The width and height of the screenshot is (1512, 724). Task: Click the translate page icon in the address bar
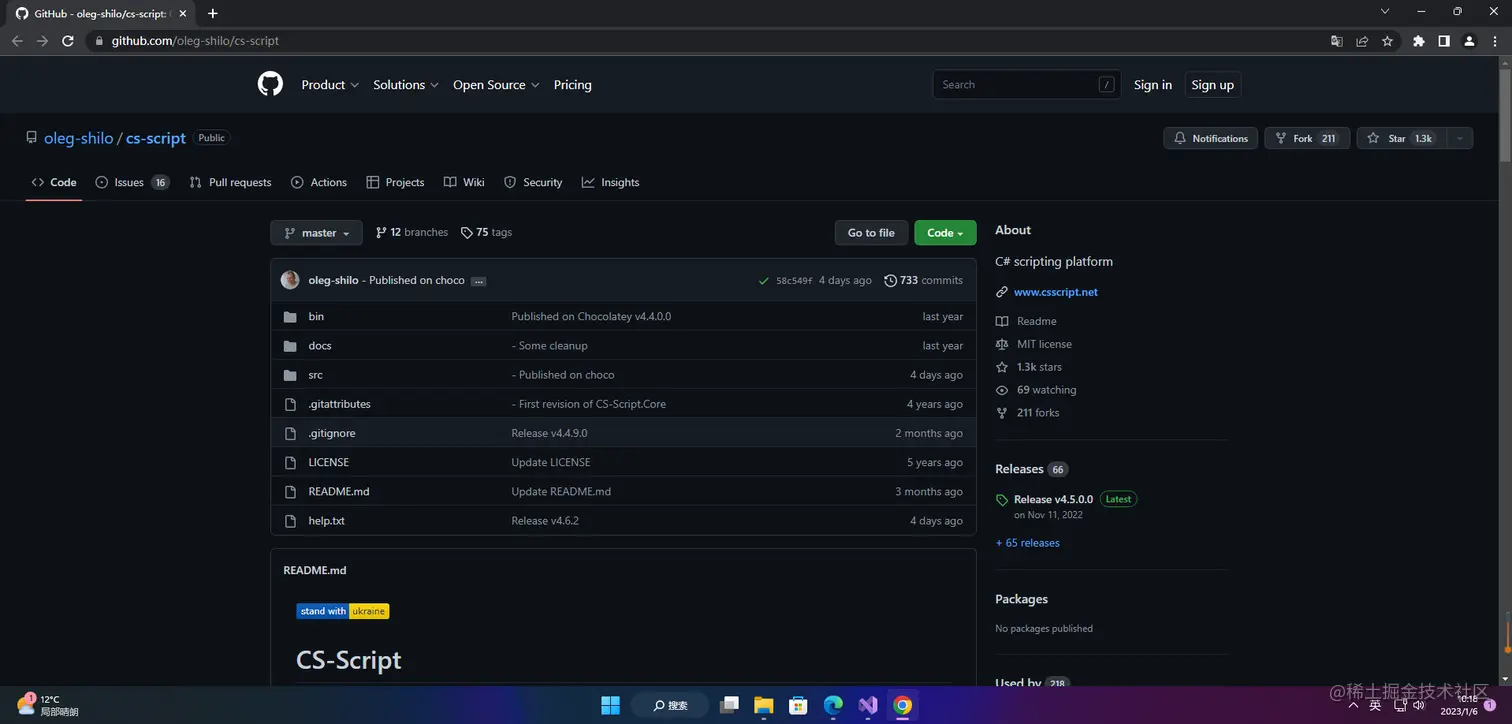pos(1337,41)
